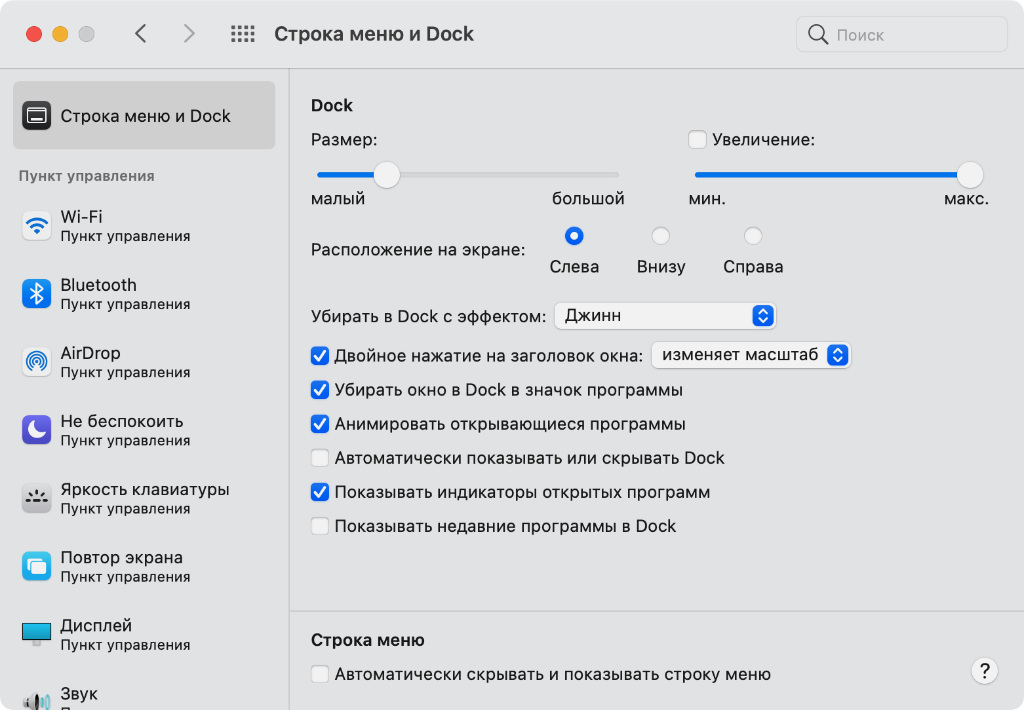Viewport: 1024px width, 710px height.
Task: Expand the изменяет масштаб dropdown
Action: 750,355
